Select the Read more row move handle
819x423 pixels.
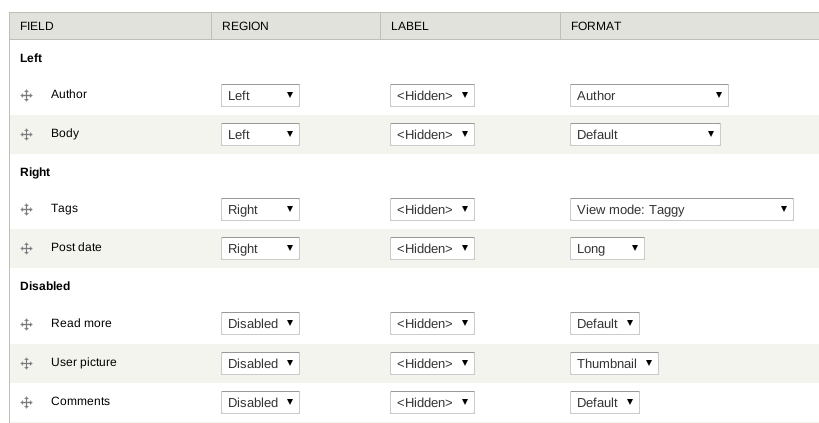click(27, 324)
